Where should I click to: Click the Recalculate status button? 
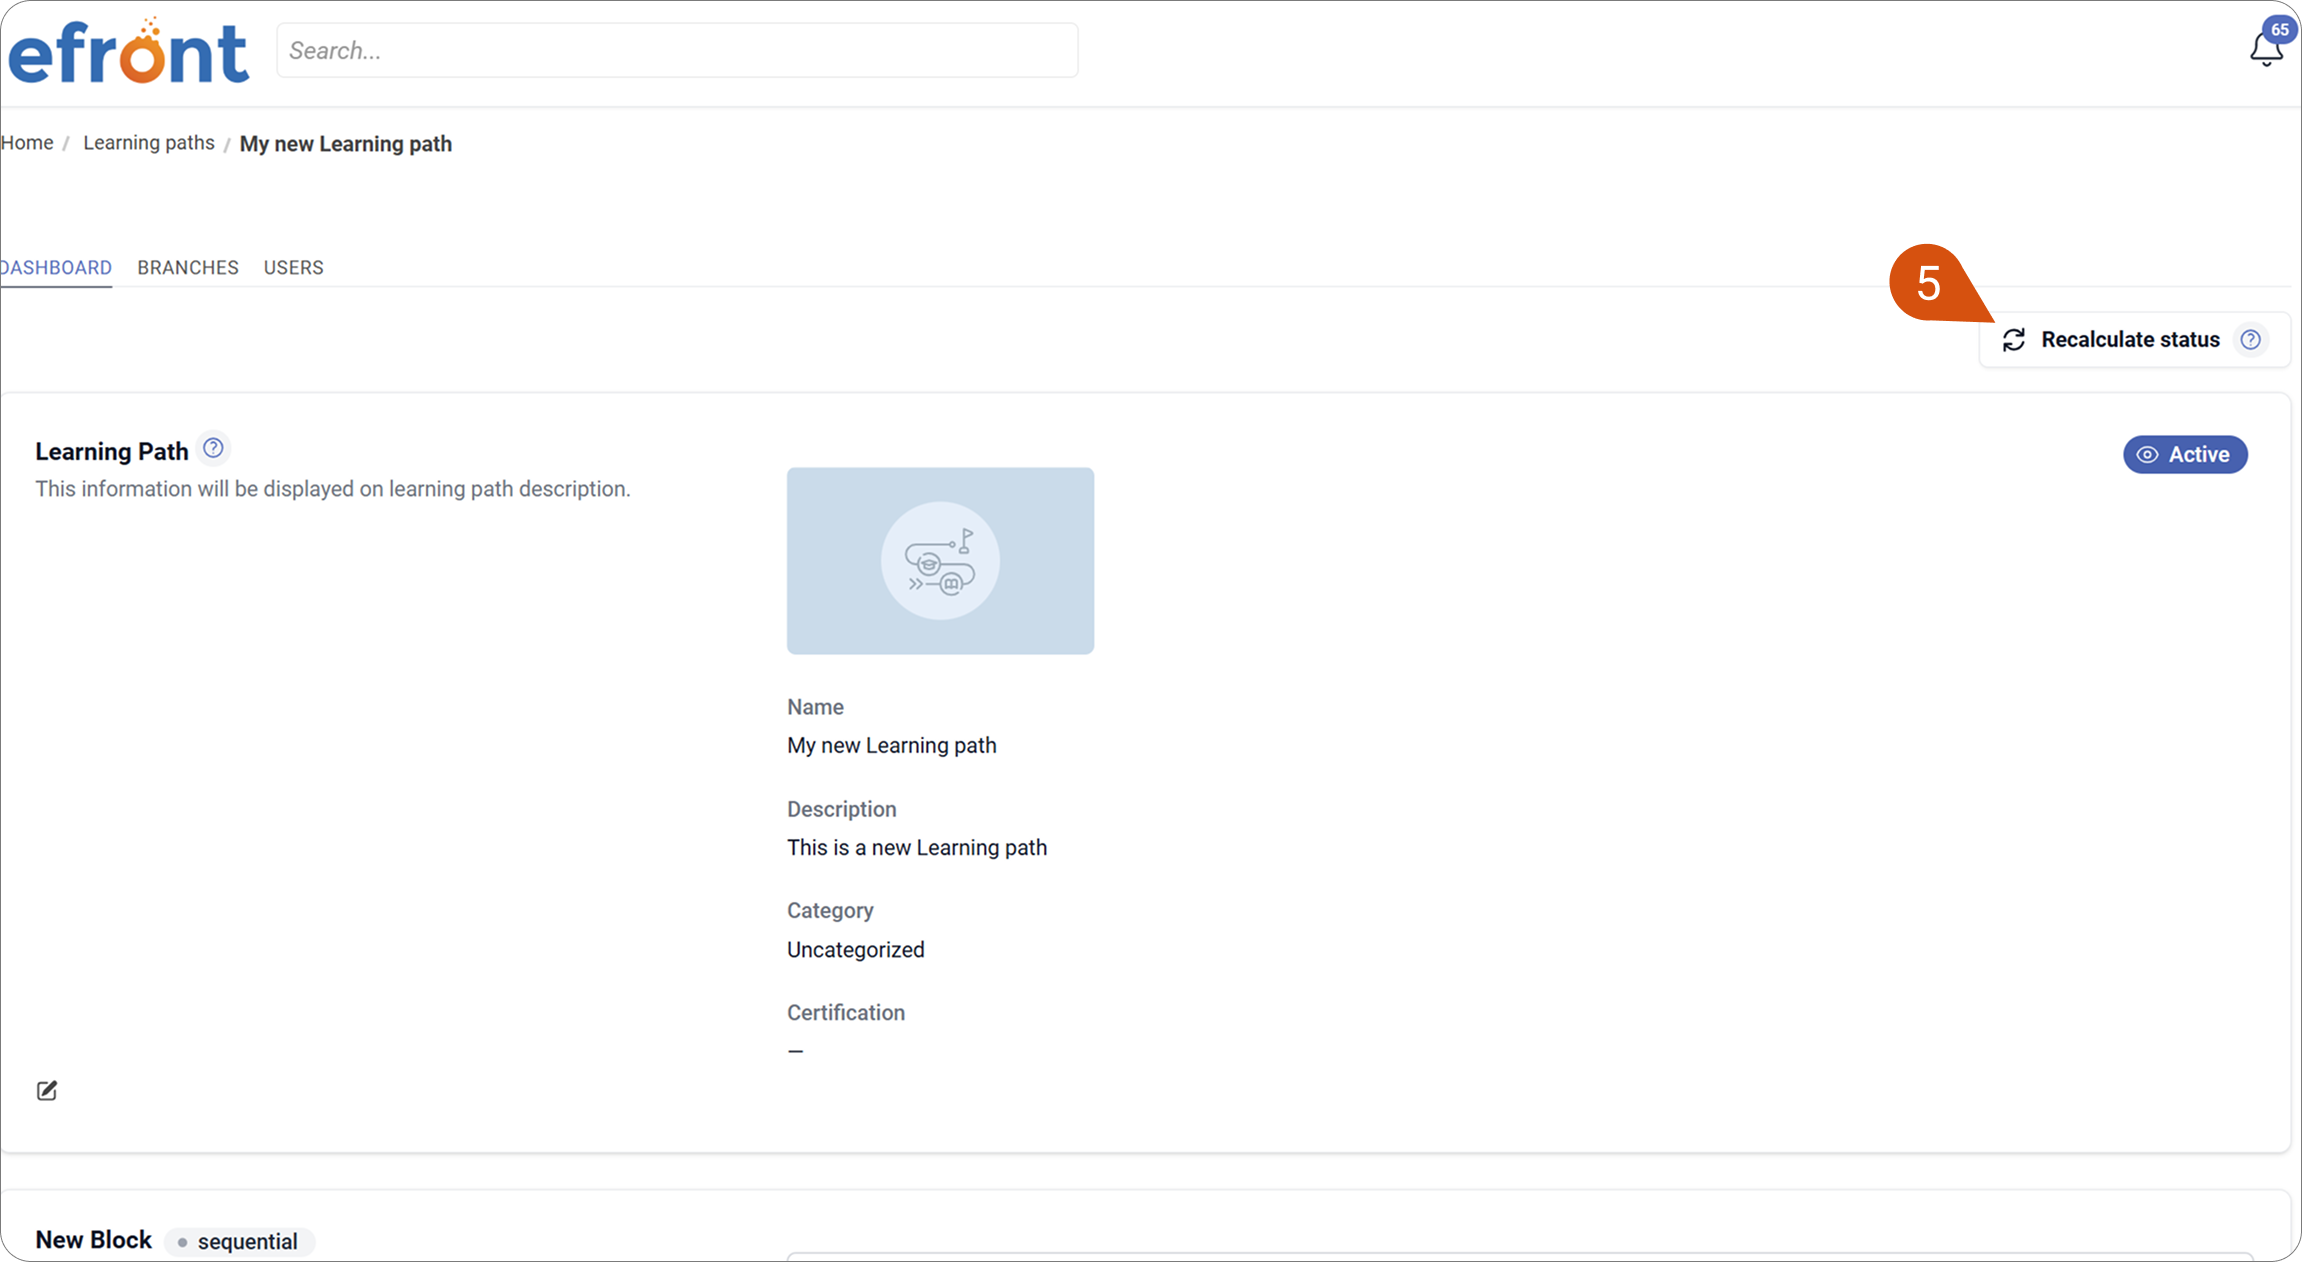[x=2134, y=340]
